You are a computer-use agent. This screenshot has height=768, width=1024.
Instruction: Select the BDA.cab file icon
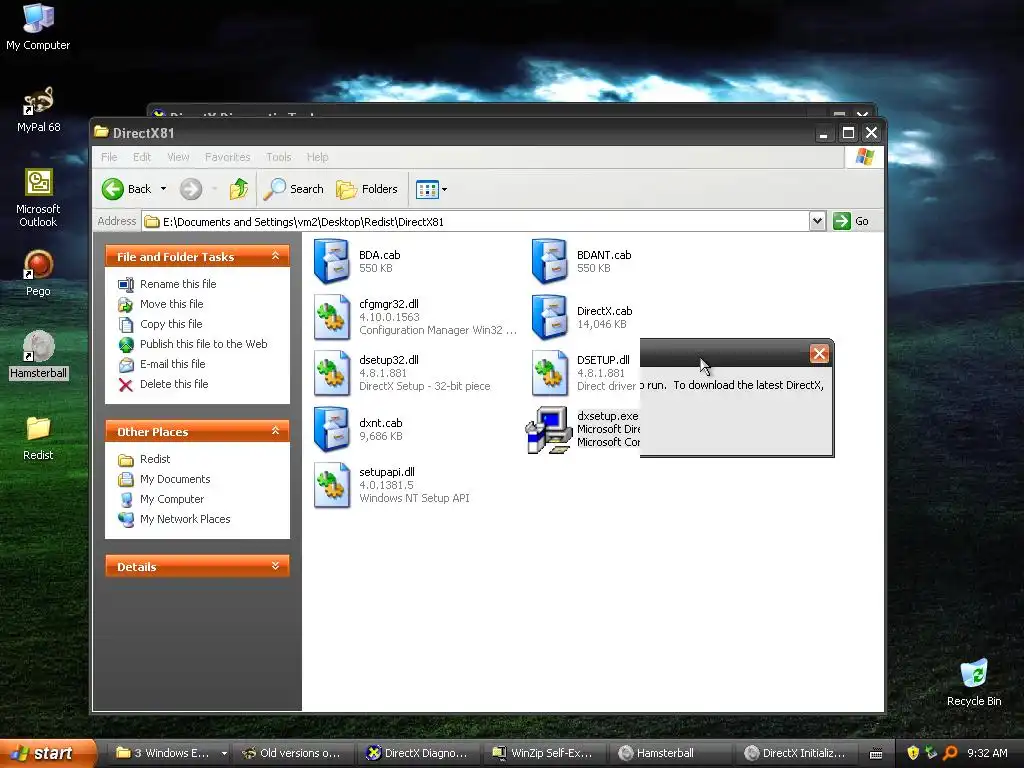(x=332, y=261)
